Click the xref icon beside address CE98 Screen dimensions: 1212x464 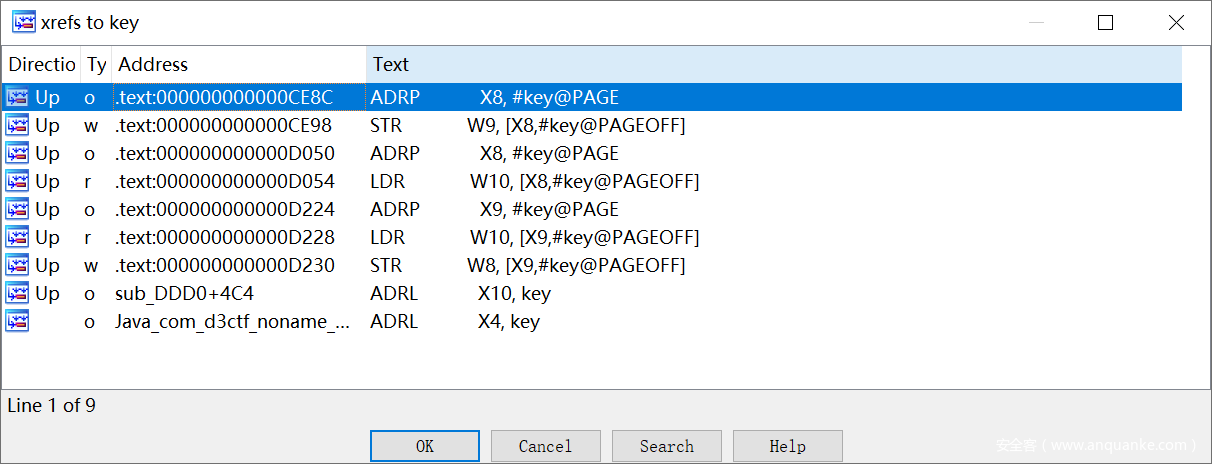(17, 125)
